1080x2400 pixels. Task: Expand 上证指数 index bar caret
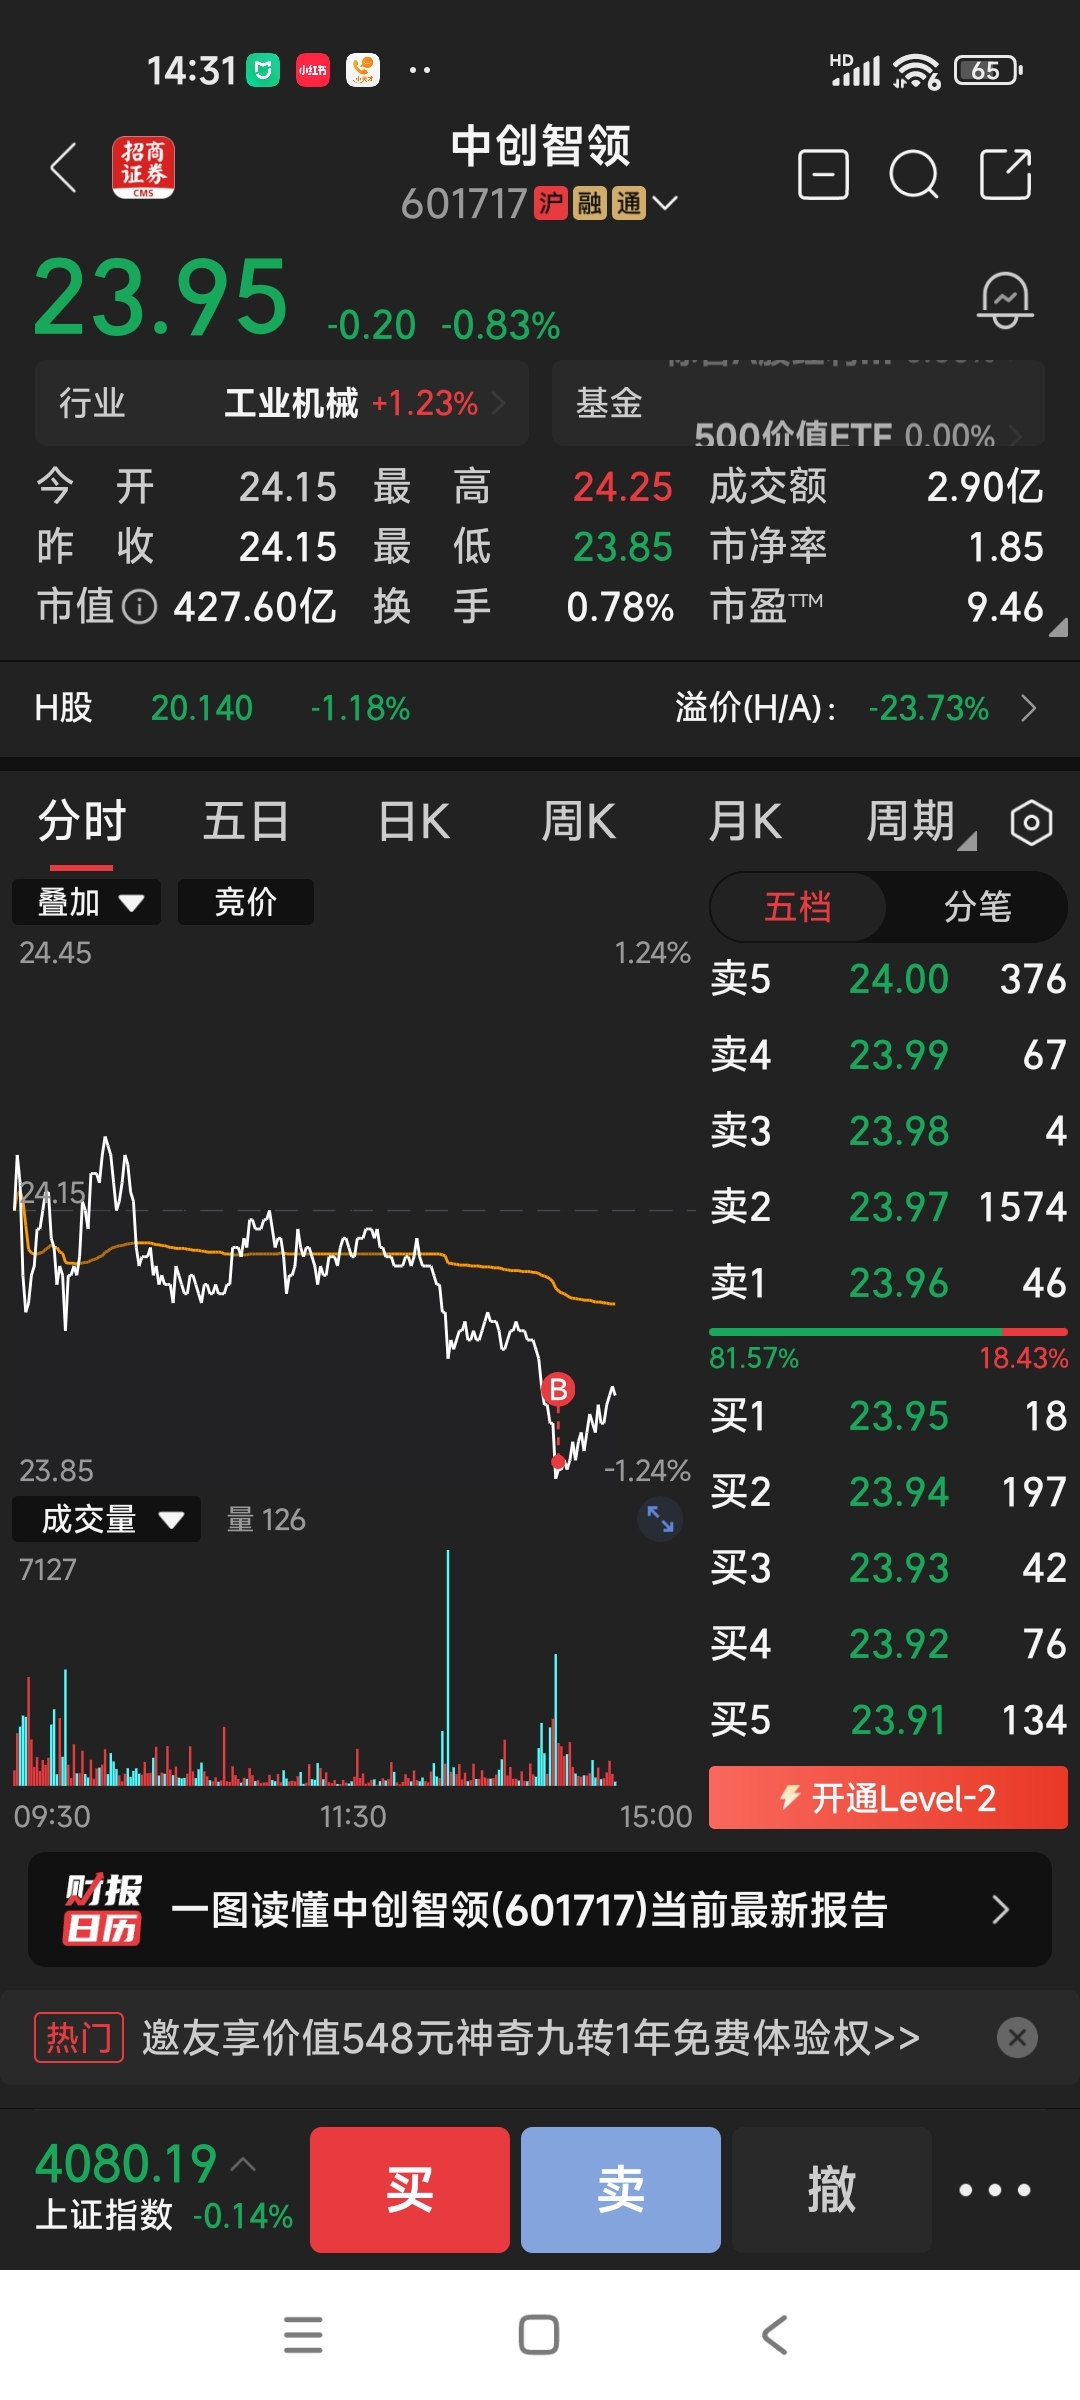click(x=244, y=2165)
